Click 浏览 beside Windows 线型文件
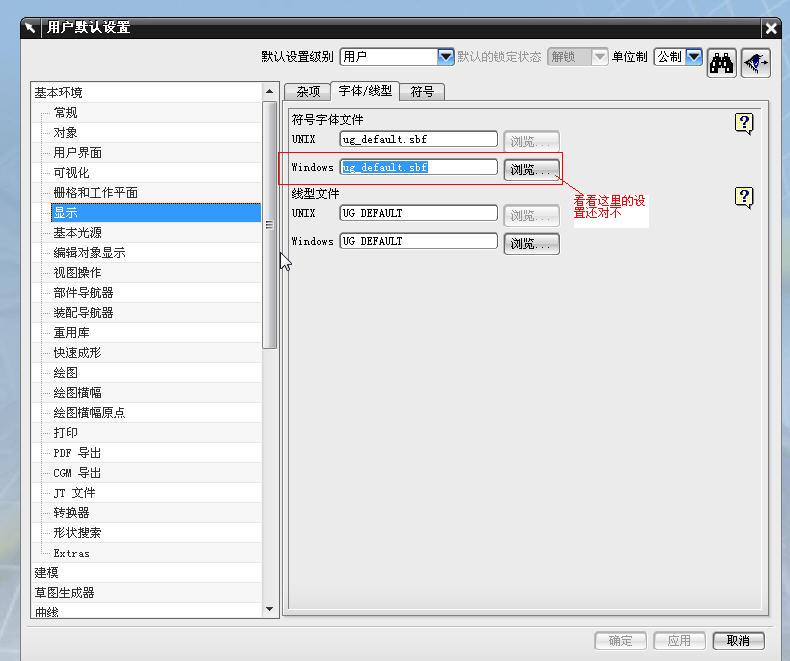790x661 pixels. [532, 244]
